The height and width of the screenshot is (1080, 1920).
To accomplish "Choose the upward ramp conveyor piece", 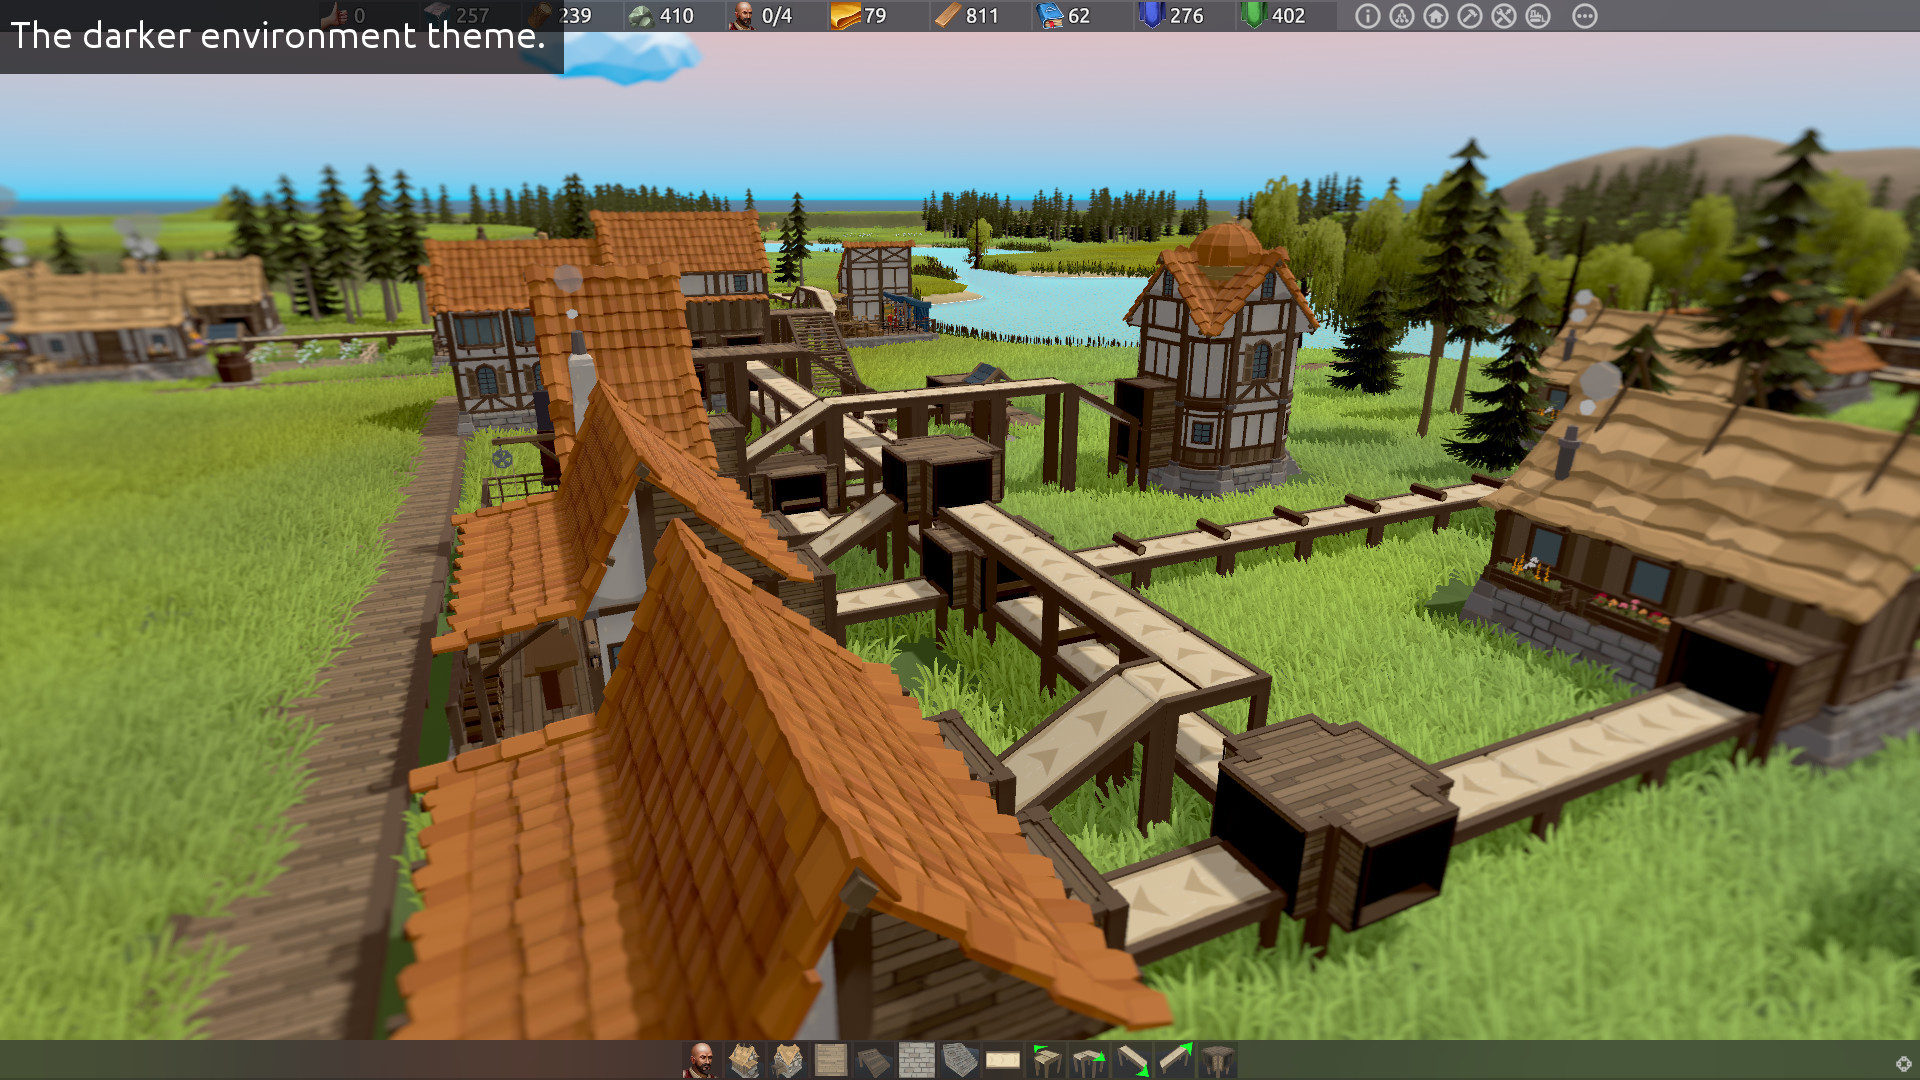I will click(x=1175, y=1060).
